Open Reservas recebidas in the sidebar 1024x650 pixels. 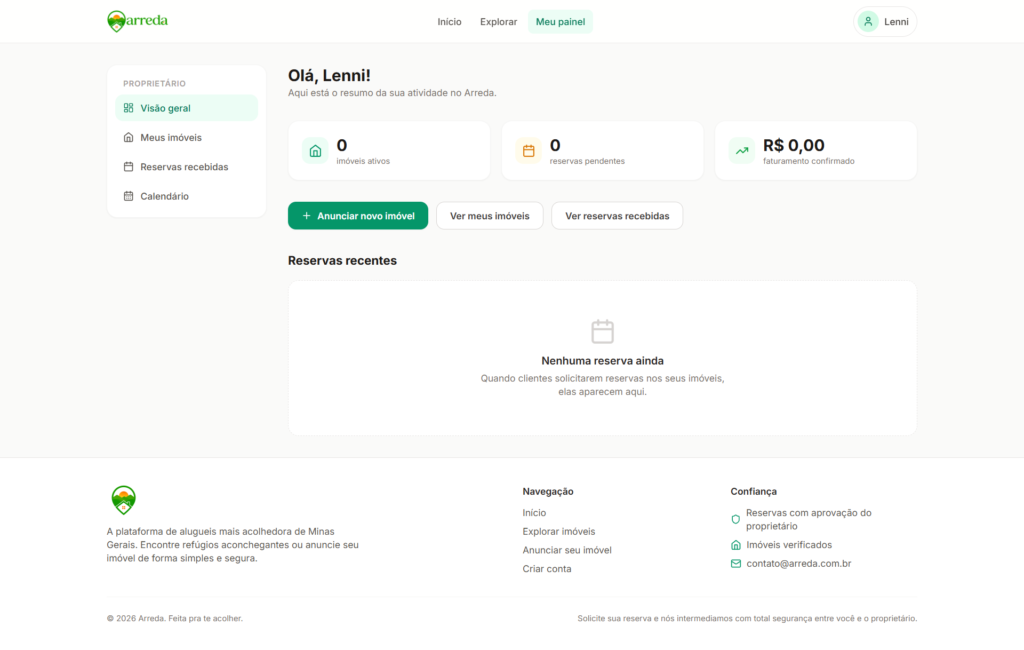tap(187, 167)
